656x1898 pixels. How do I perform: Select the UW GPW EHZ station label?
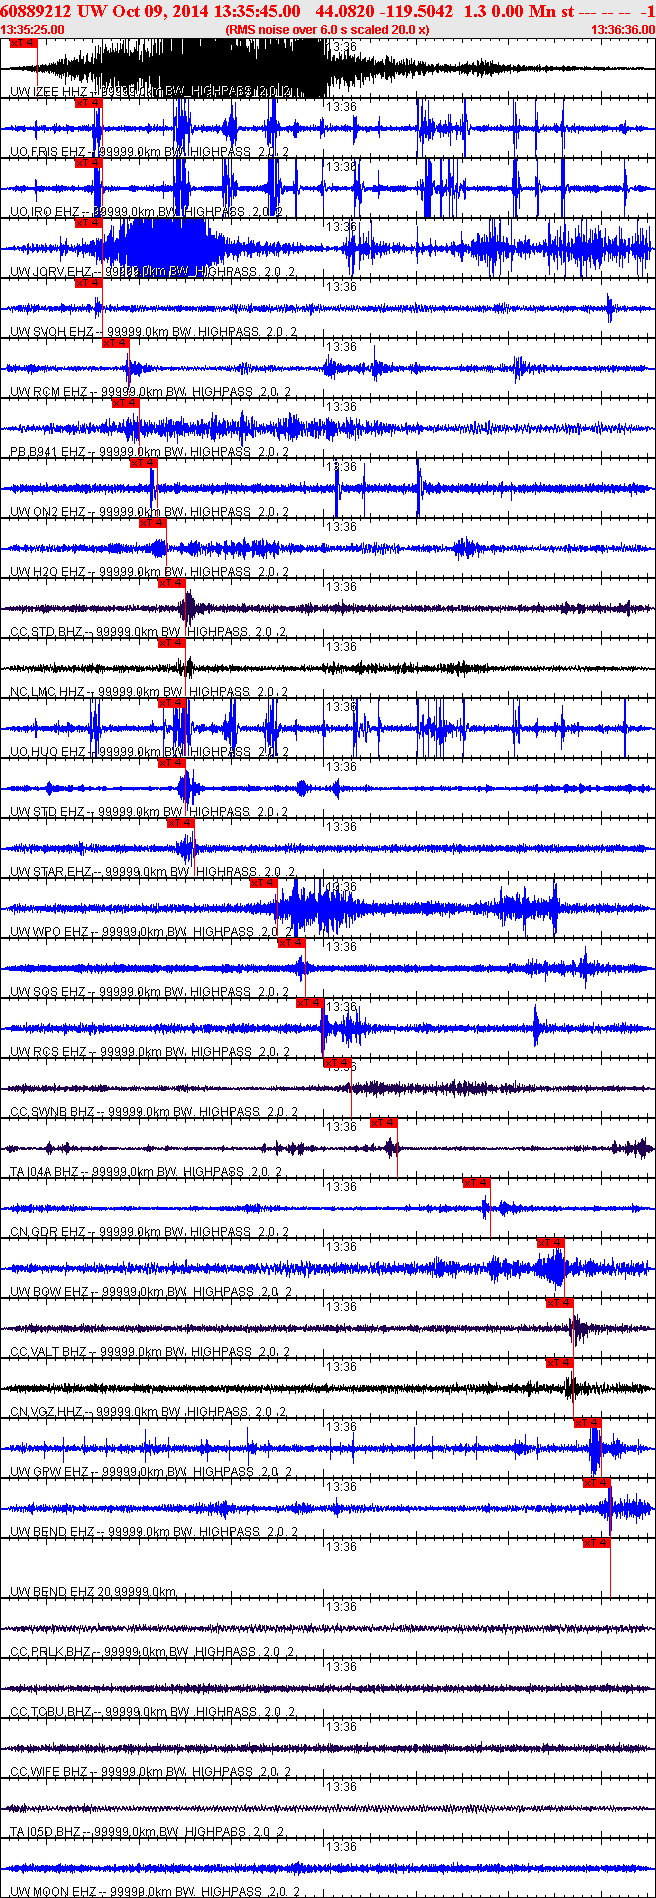pos(150,1472)
